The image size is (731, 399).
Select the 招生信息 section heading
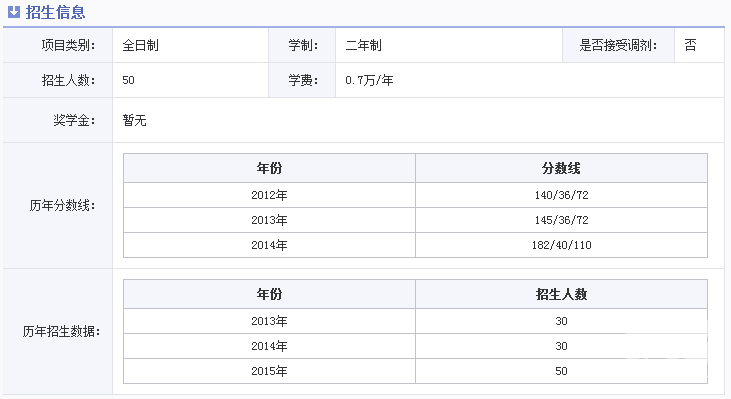tap(55, 12)
